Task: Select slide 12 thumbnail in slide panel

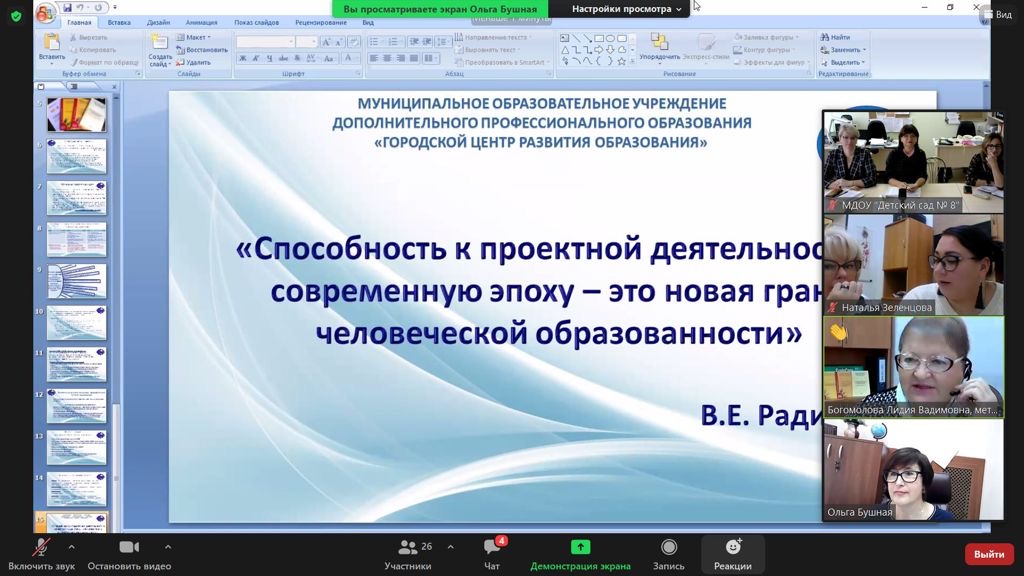Action: [76, 406]
